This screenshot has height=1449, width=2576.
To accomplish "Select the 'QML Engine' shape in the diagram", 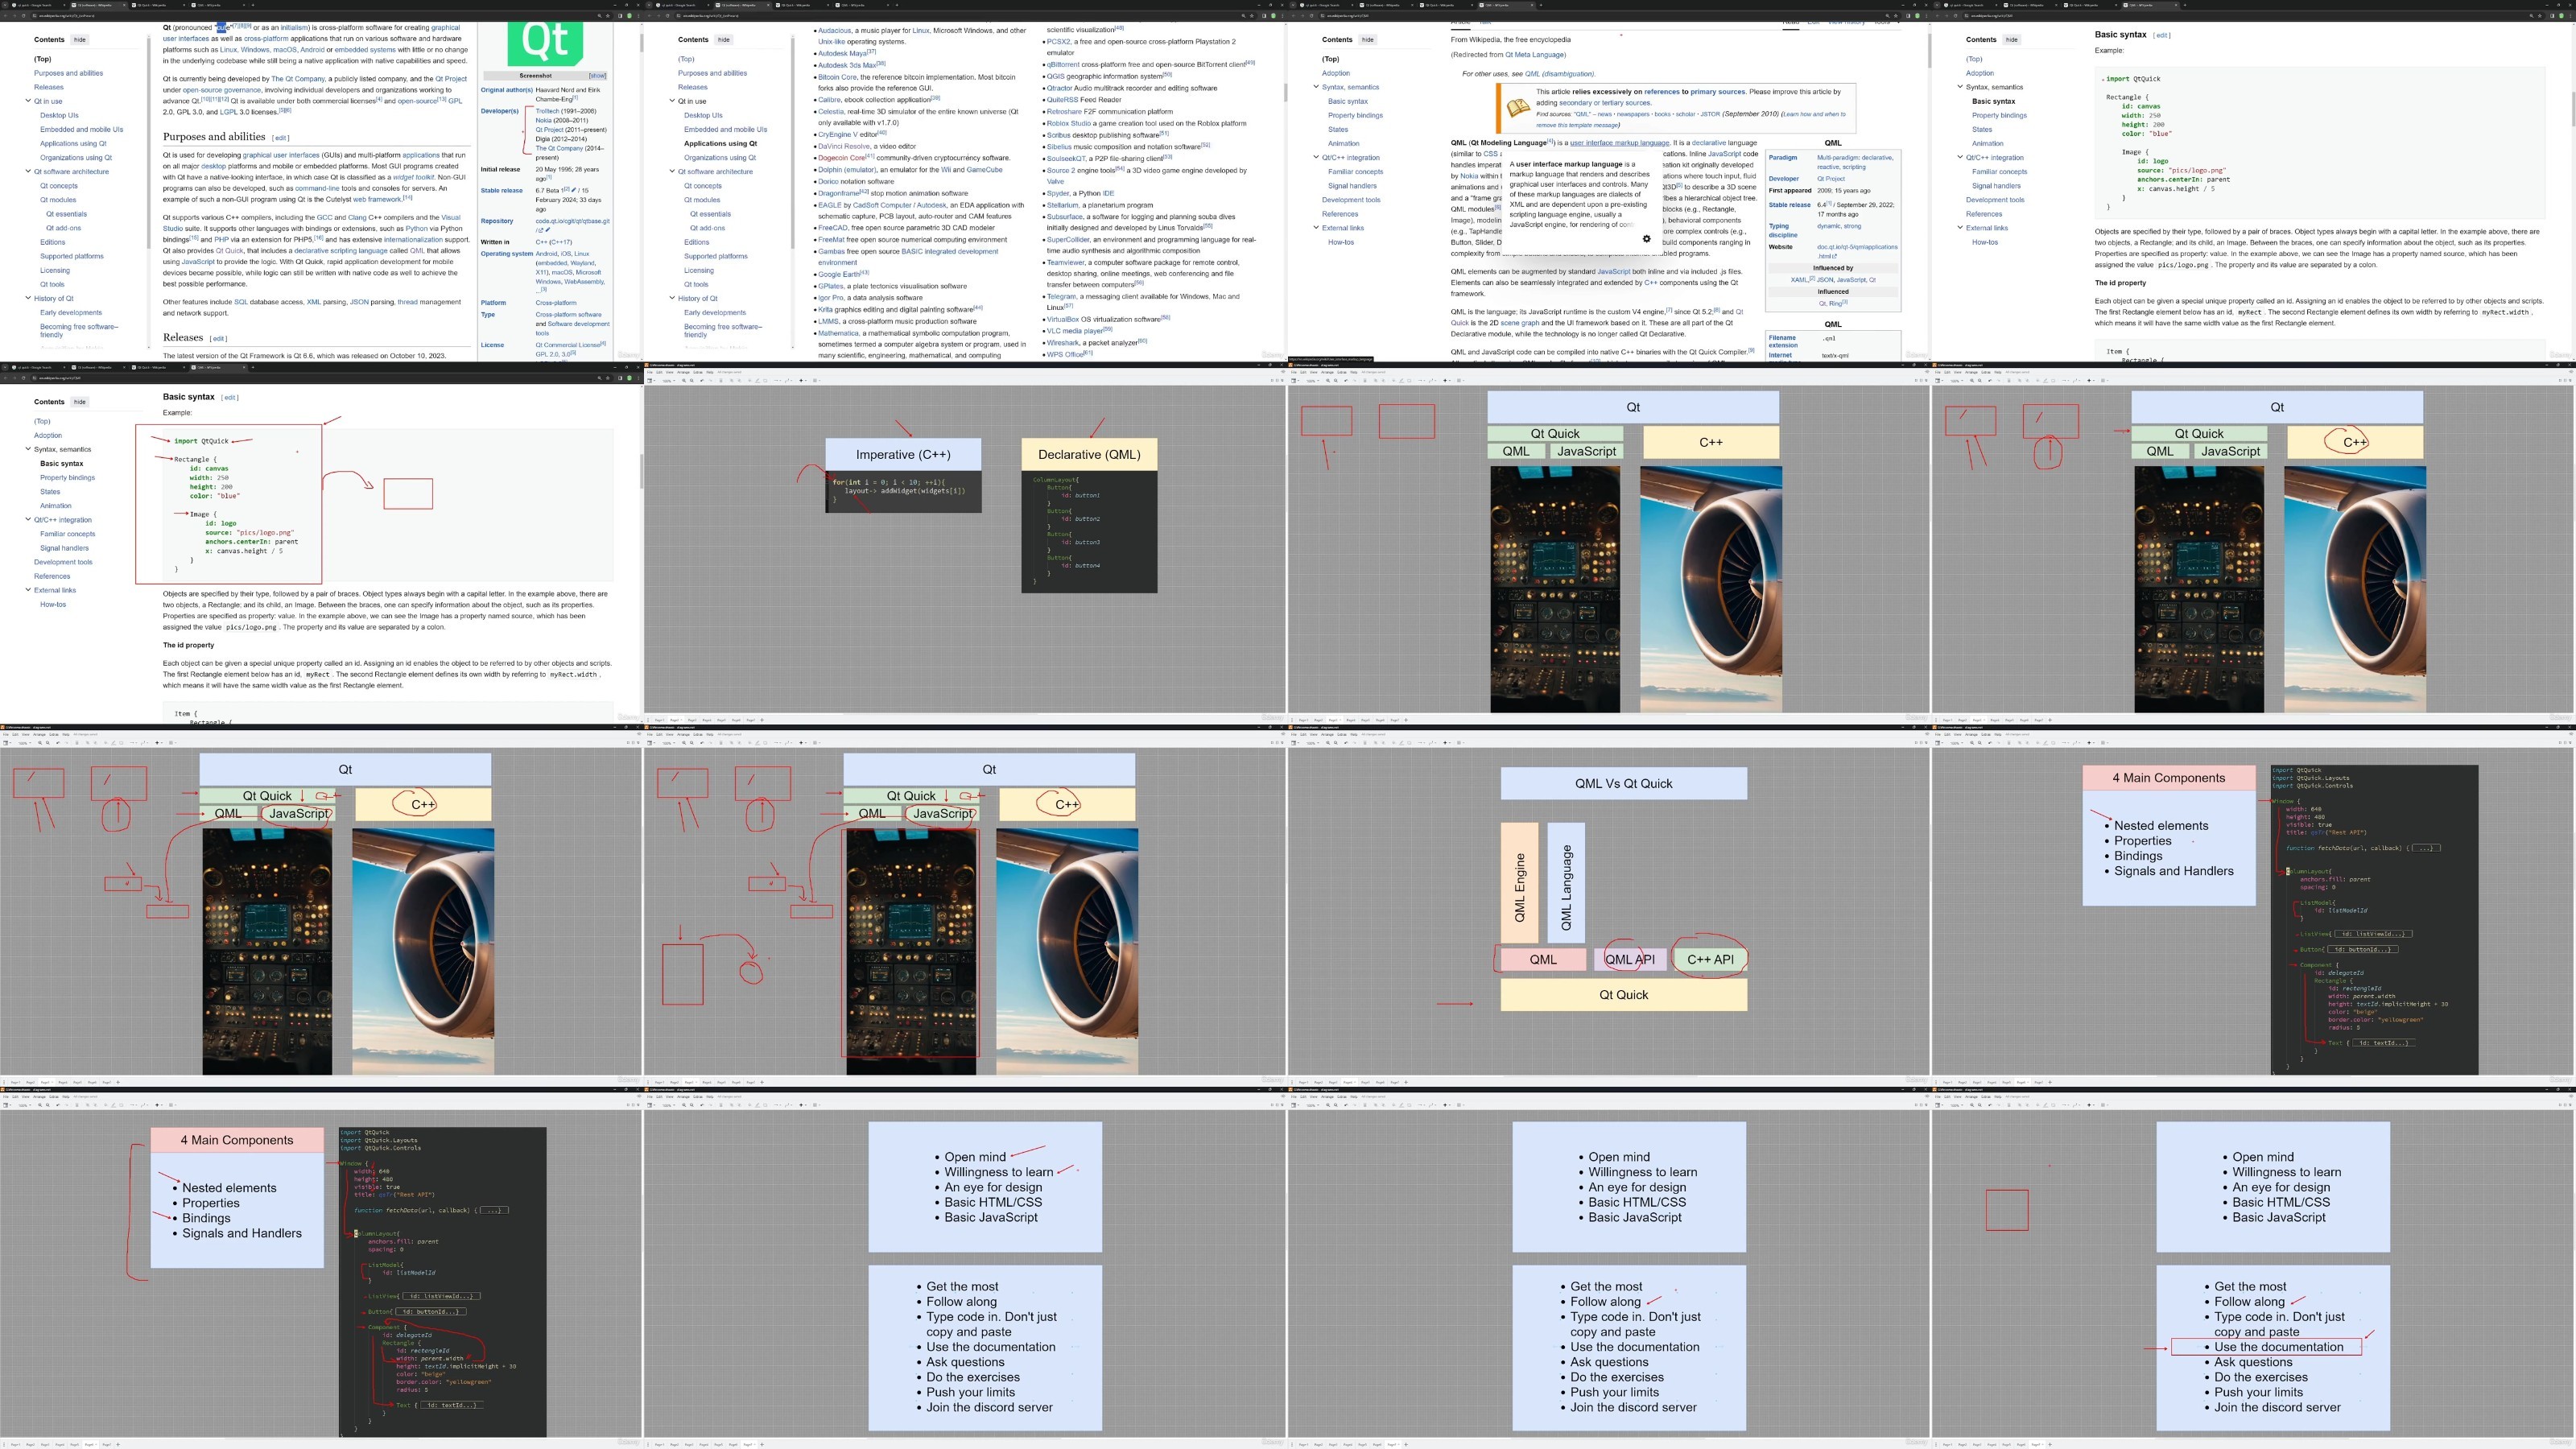I will pyautogui.click(x=1519, y=883).
